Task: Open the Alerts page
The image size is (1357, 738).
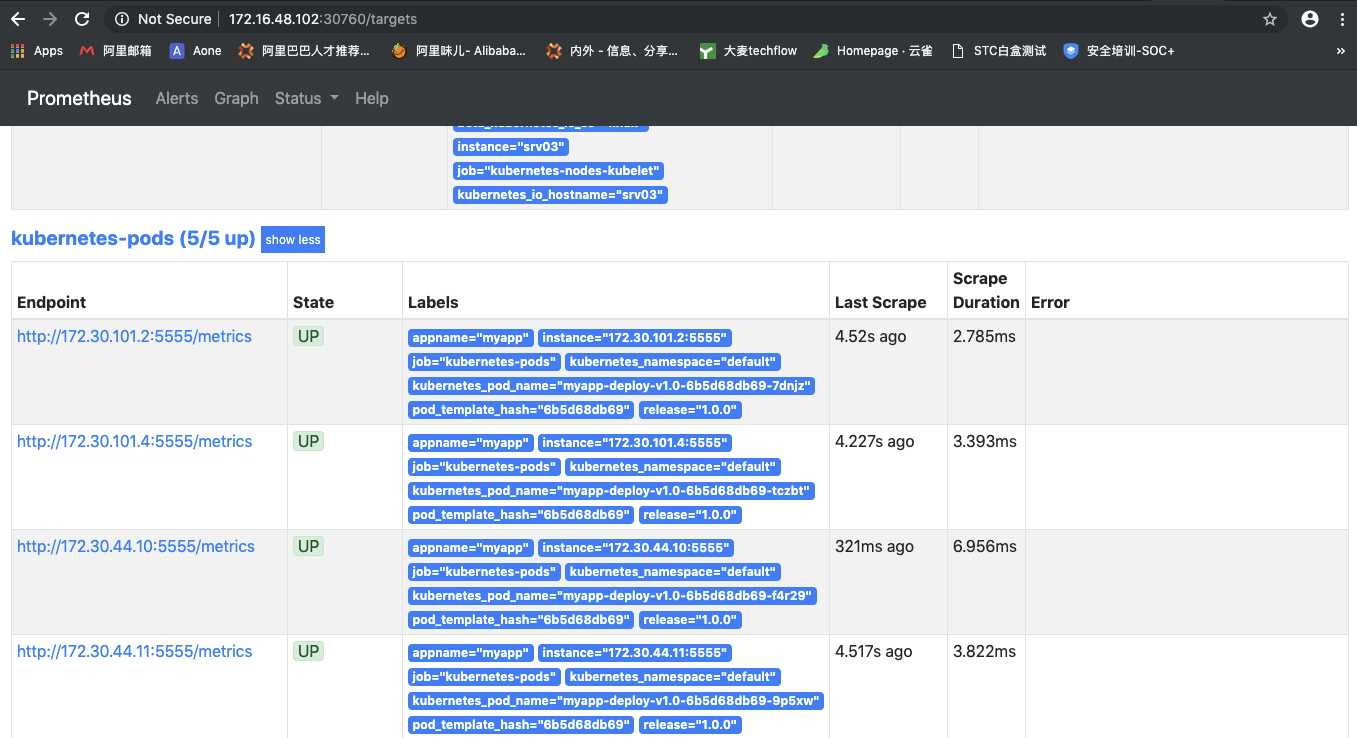Action: coord(177,98)
